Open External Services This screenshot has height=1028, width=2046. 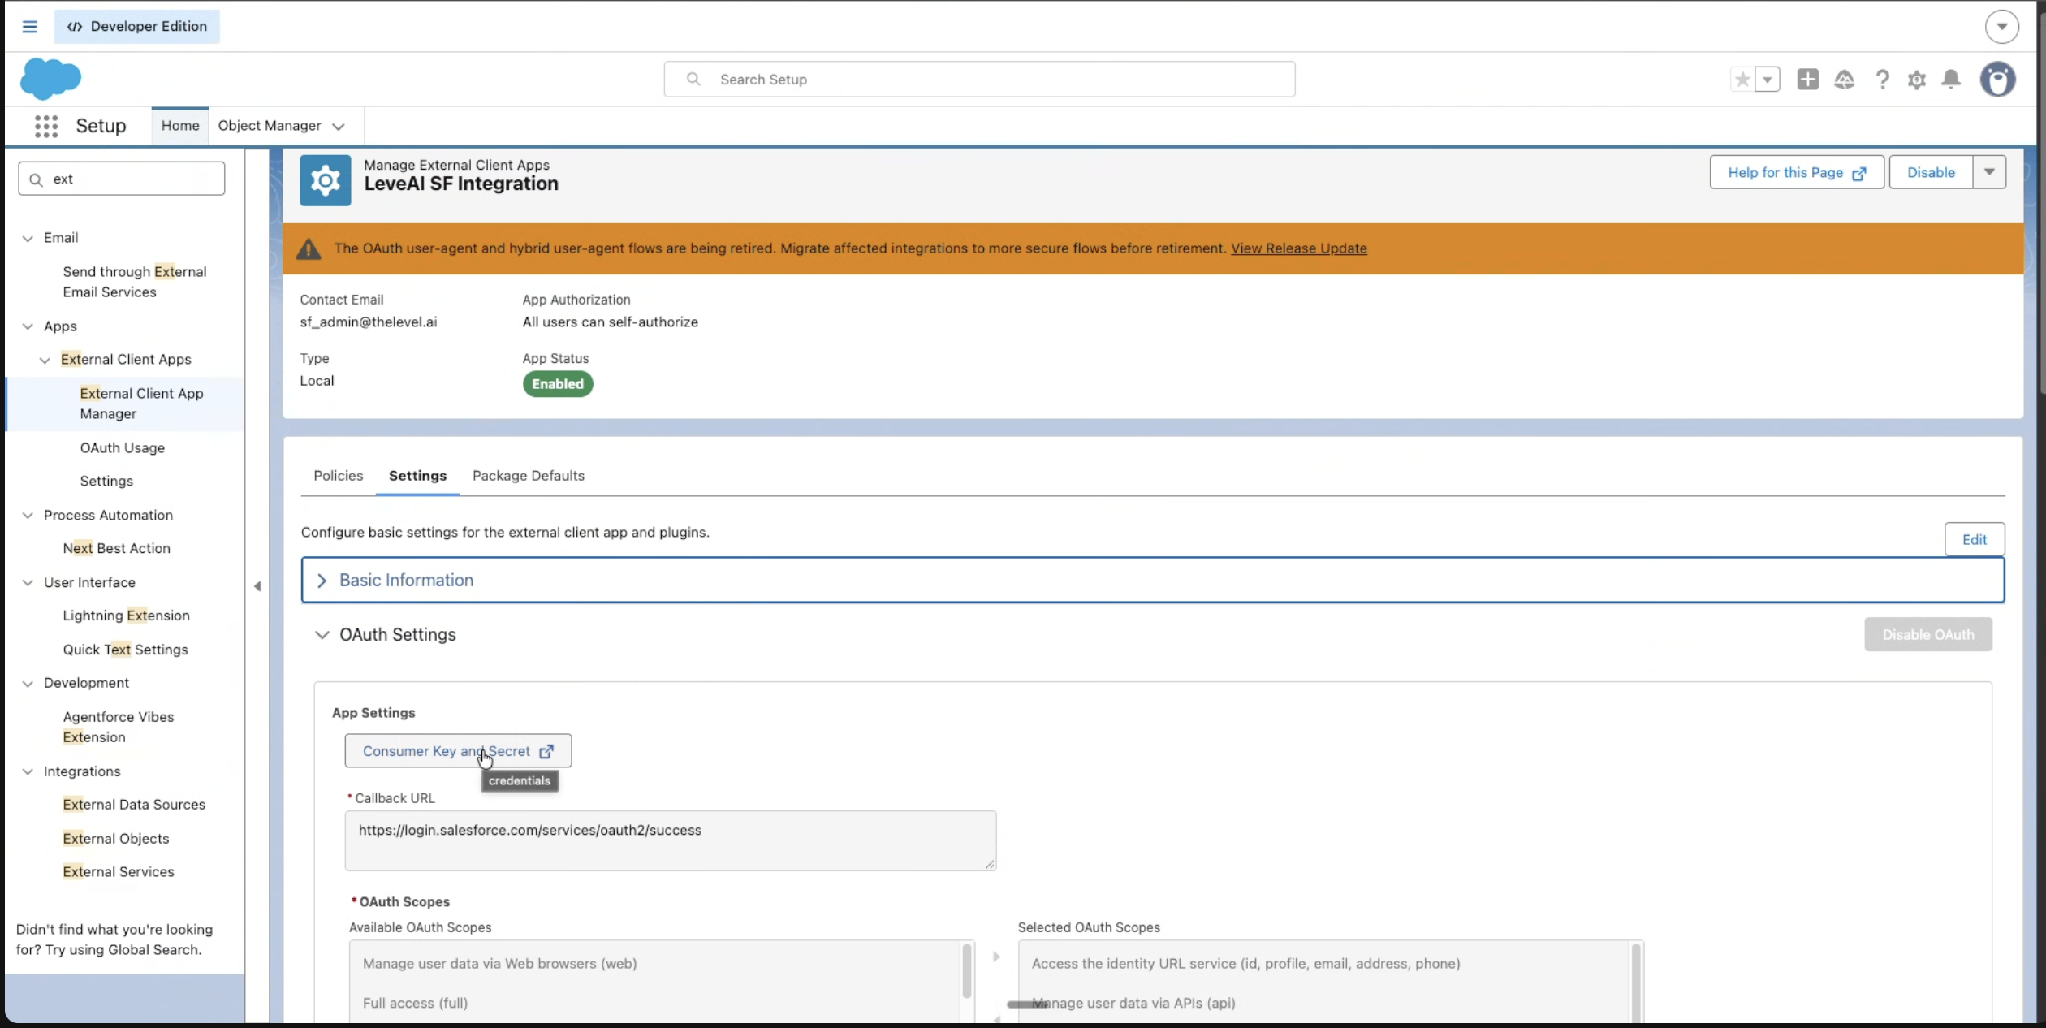pos(118,872)
